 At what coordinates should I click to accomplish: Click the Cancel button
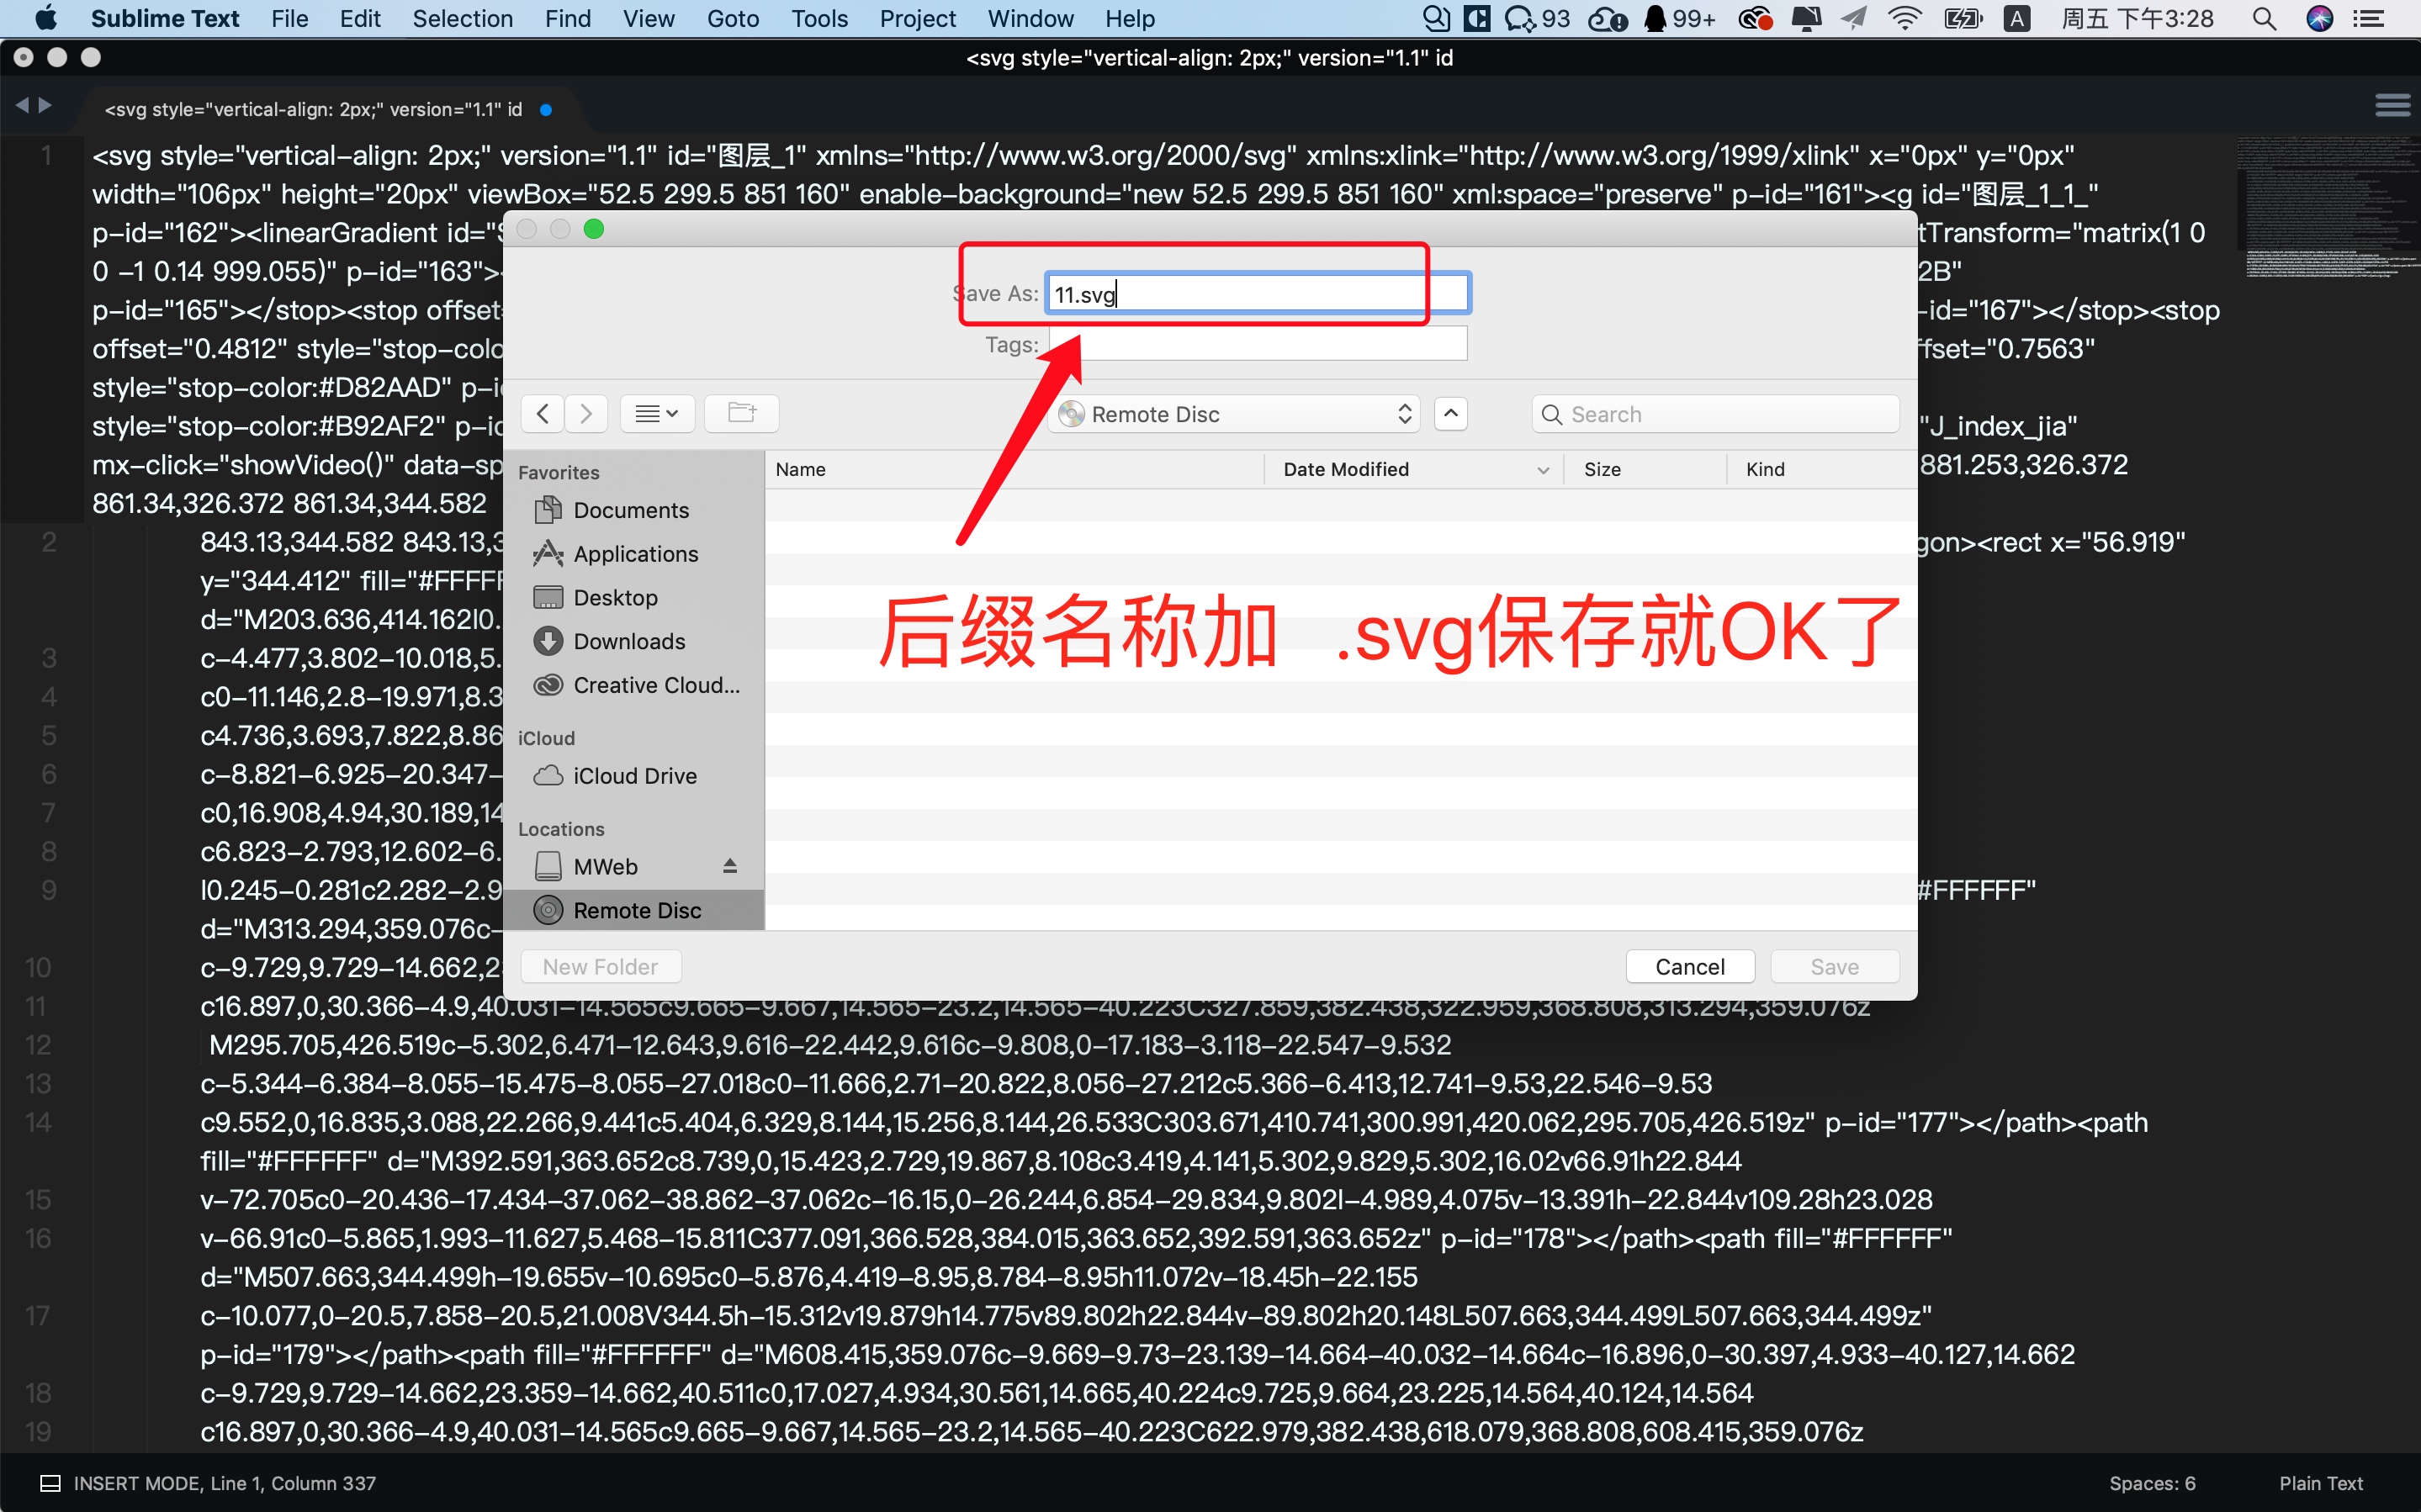pos(1690,967)
